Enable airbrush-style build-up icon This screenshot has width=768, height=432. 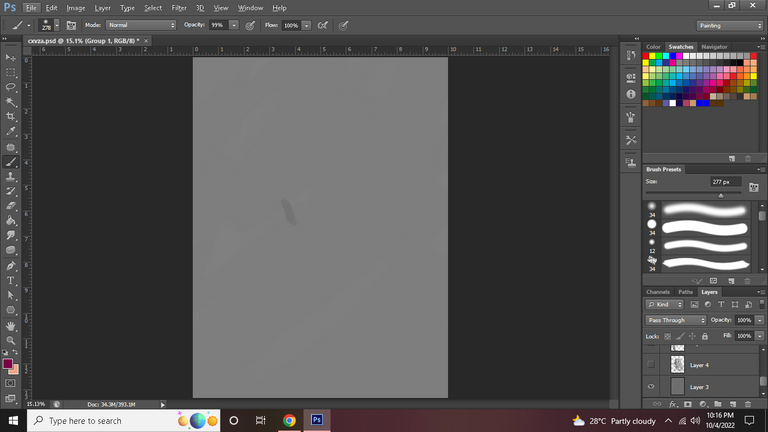pyautogui.click(x=322, y=25)
